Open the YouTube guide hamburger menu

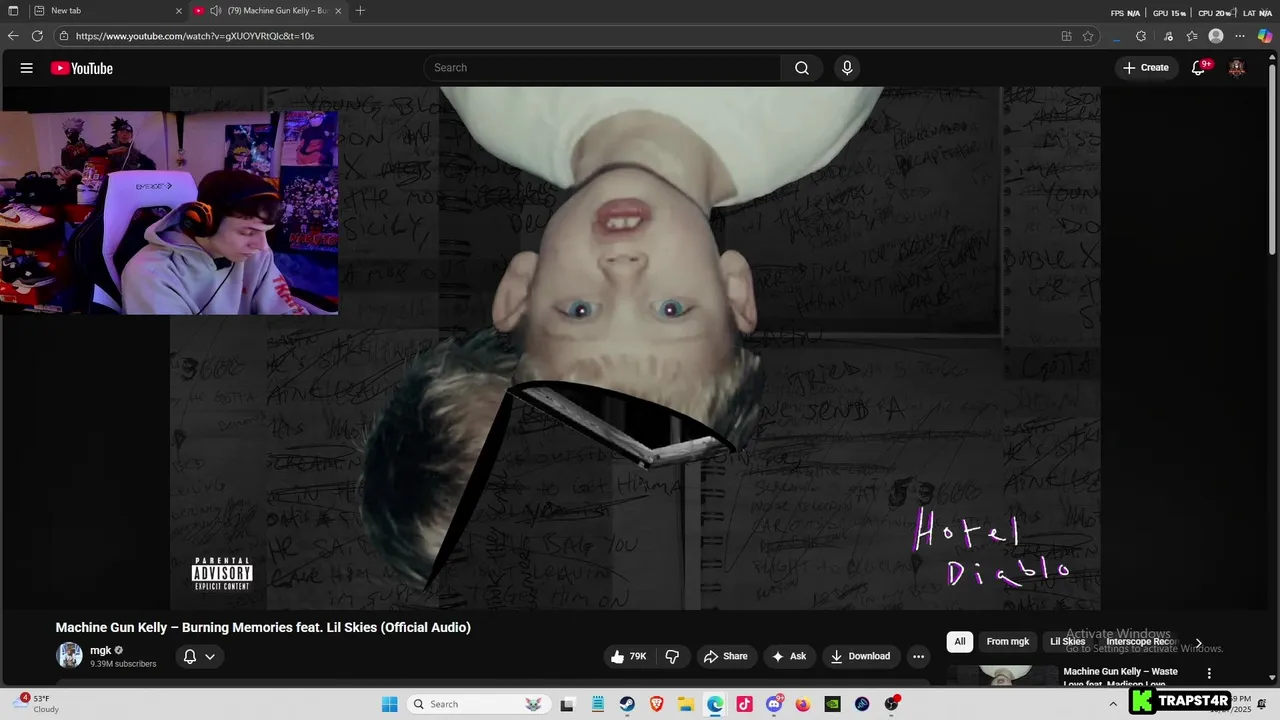[27, 68]
